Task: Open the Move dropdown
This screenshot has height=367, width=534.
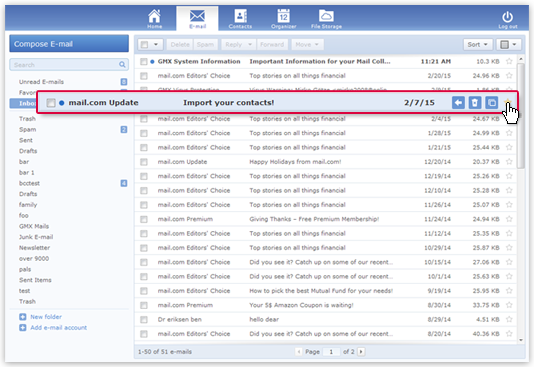Action: [307, 45]
